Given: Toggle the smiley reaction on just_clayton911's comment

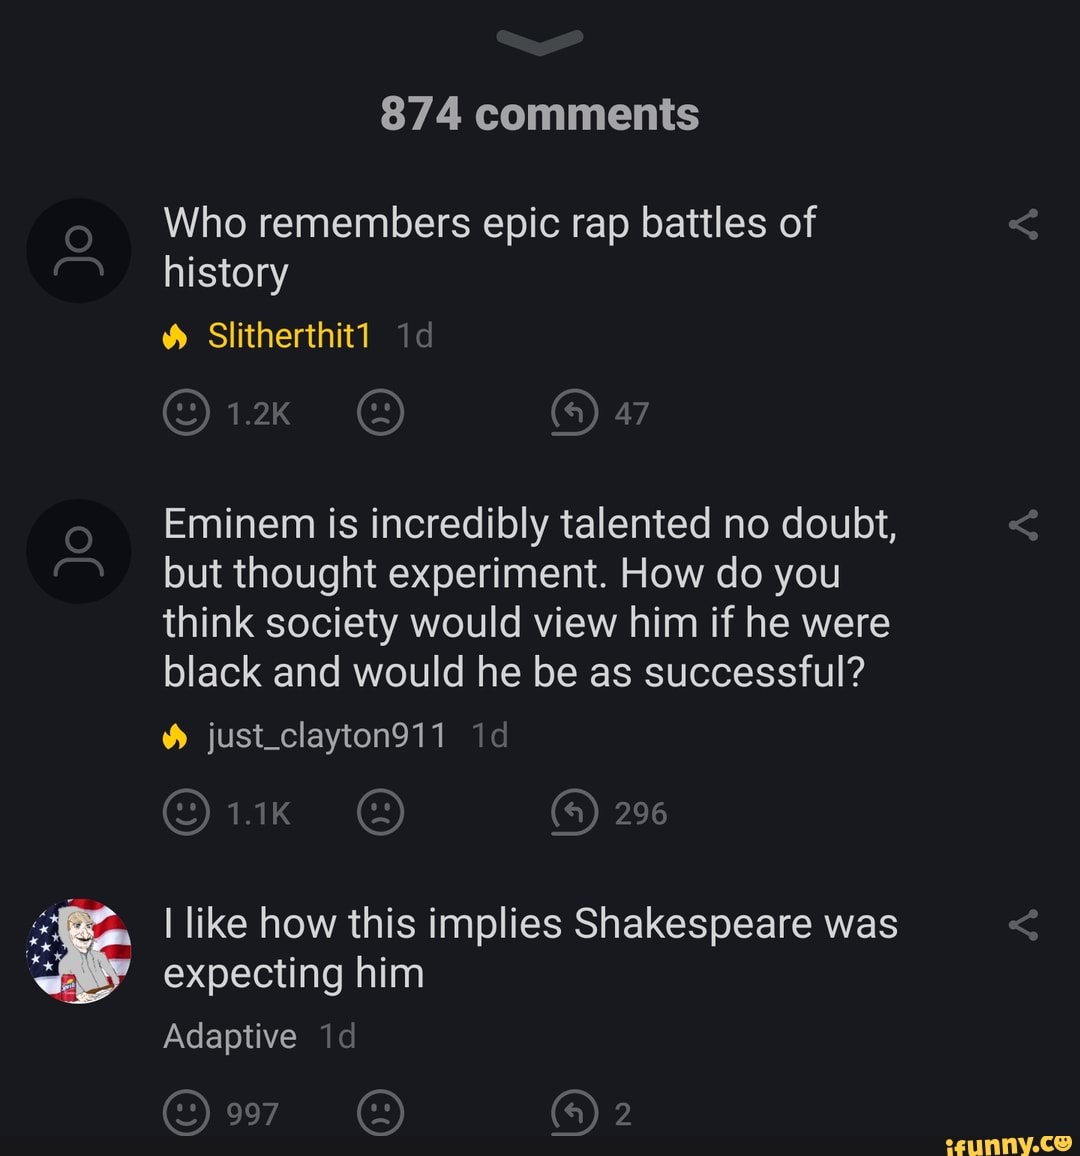Looking at the screenshot, I should point(186,812).
